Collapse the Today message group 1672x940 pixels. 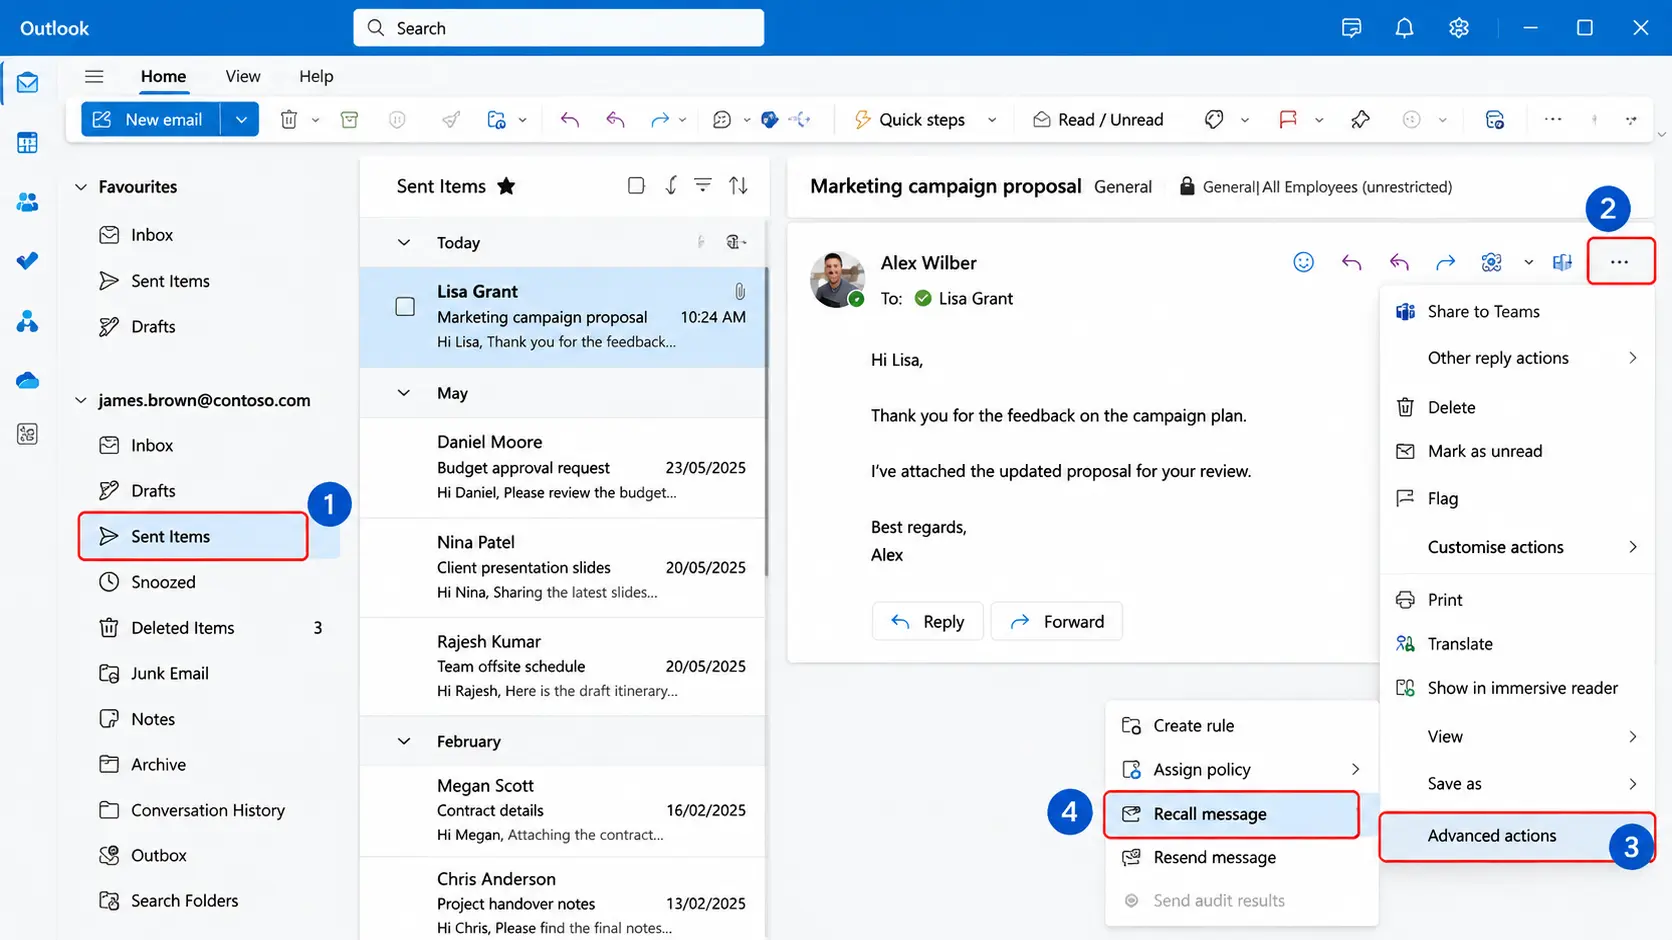coord(404,243)
